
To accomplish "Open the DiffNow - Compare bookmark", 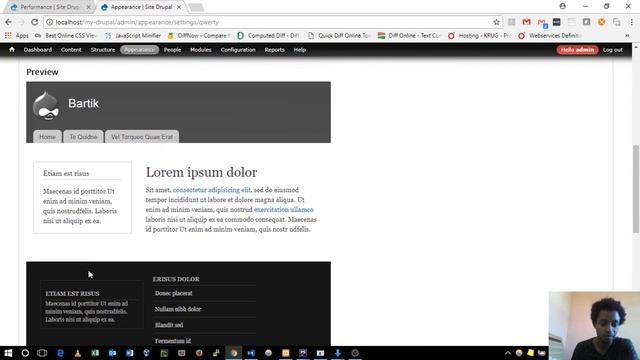I will tap(199, 36).
